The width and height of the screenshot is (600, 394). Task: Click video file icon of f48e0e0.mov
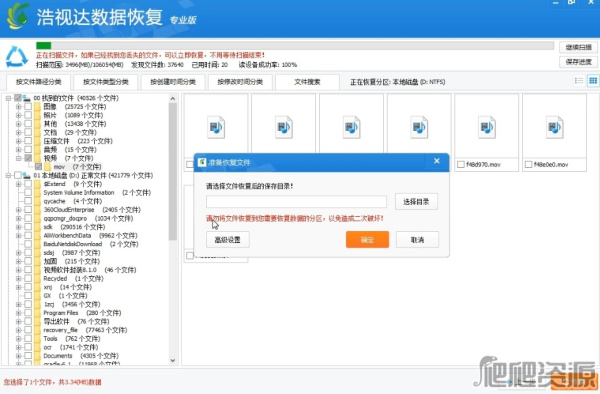[x=554, y=127]
